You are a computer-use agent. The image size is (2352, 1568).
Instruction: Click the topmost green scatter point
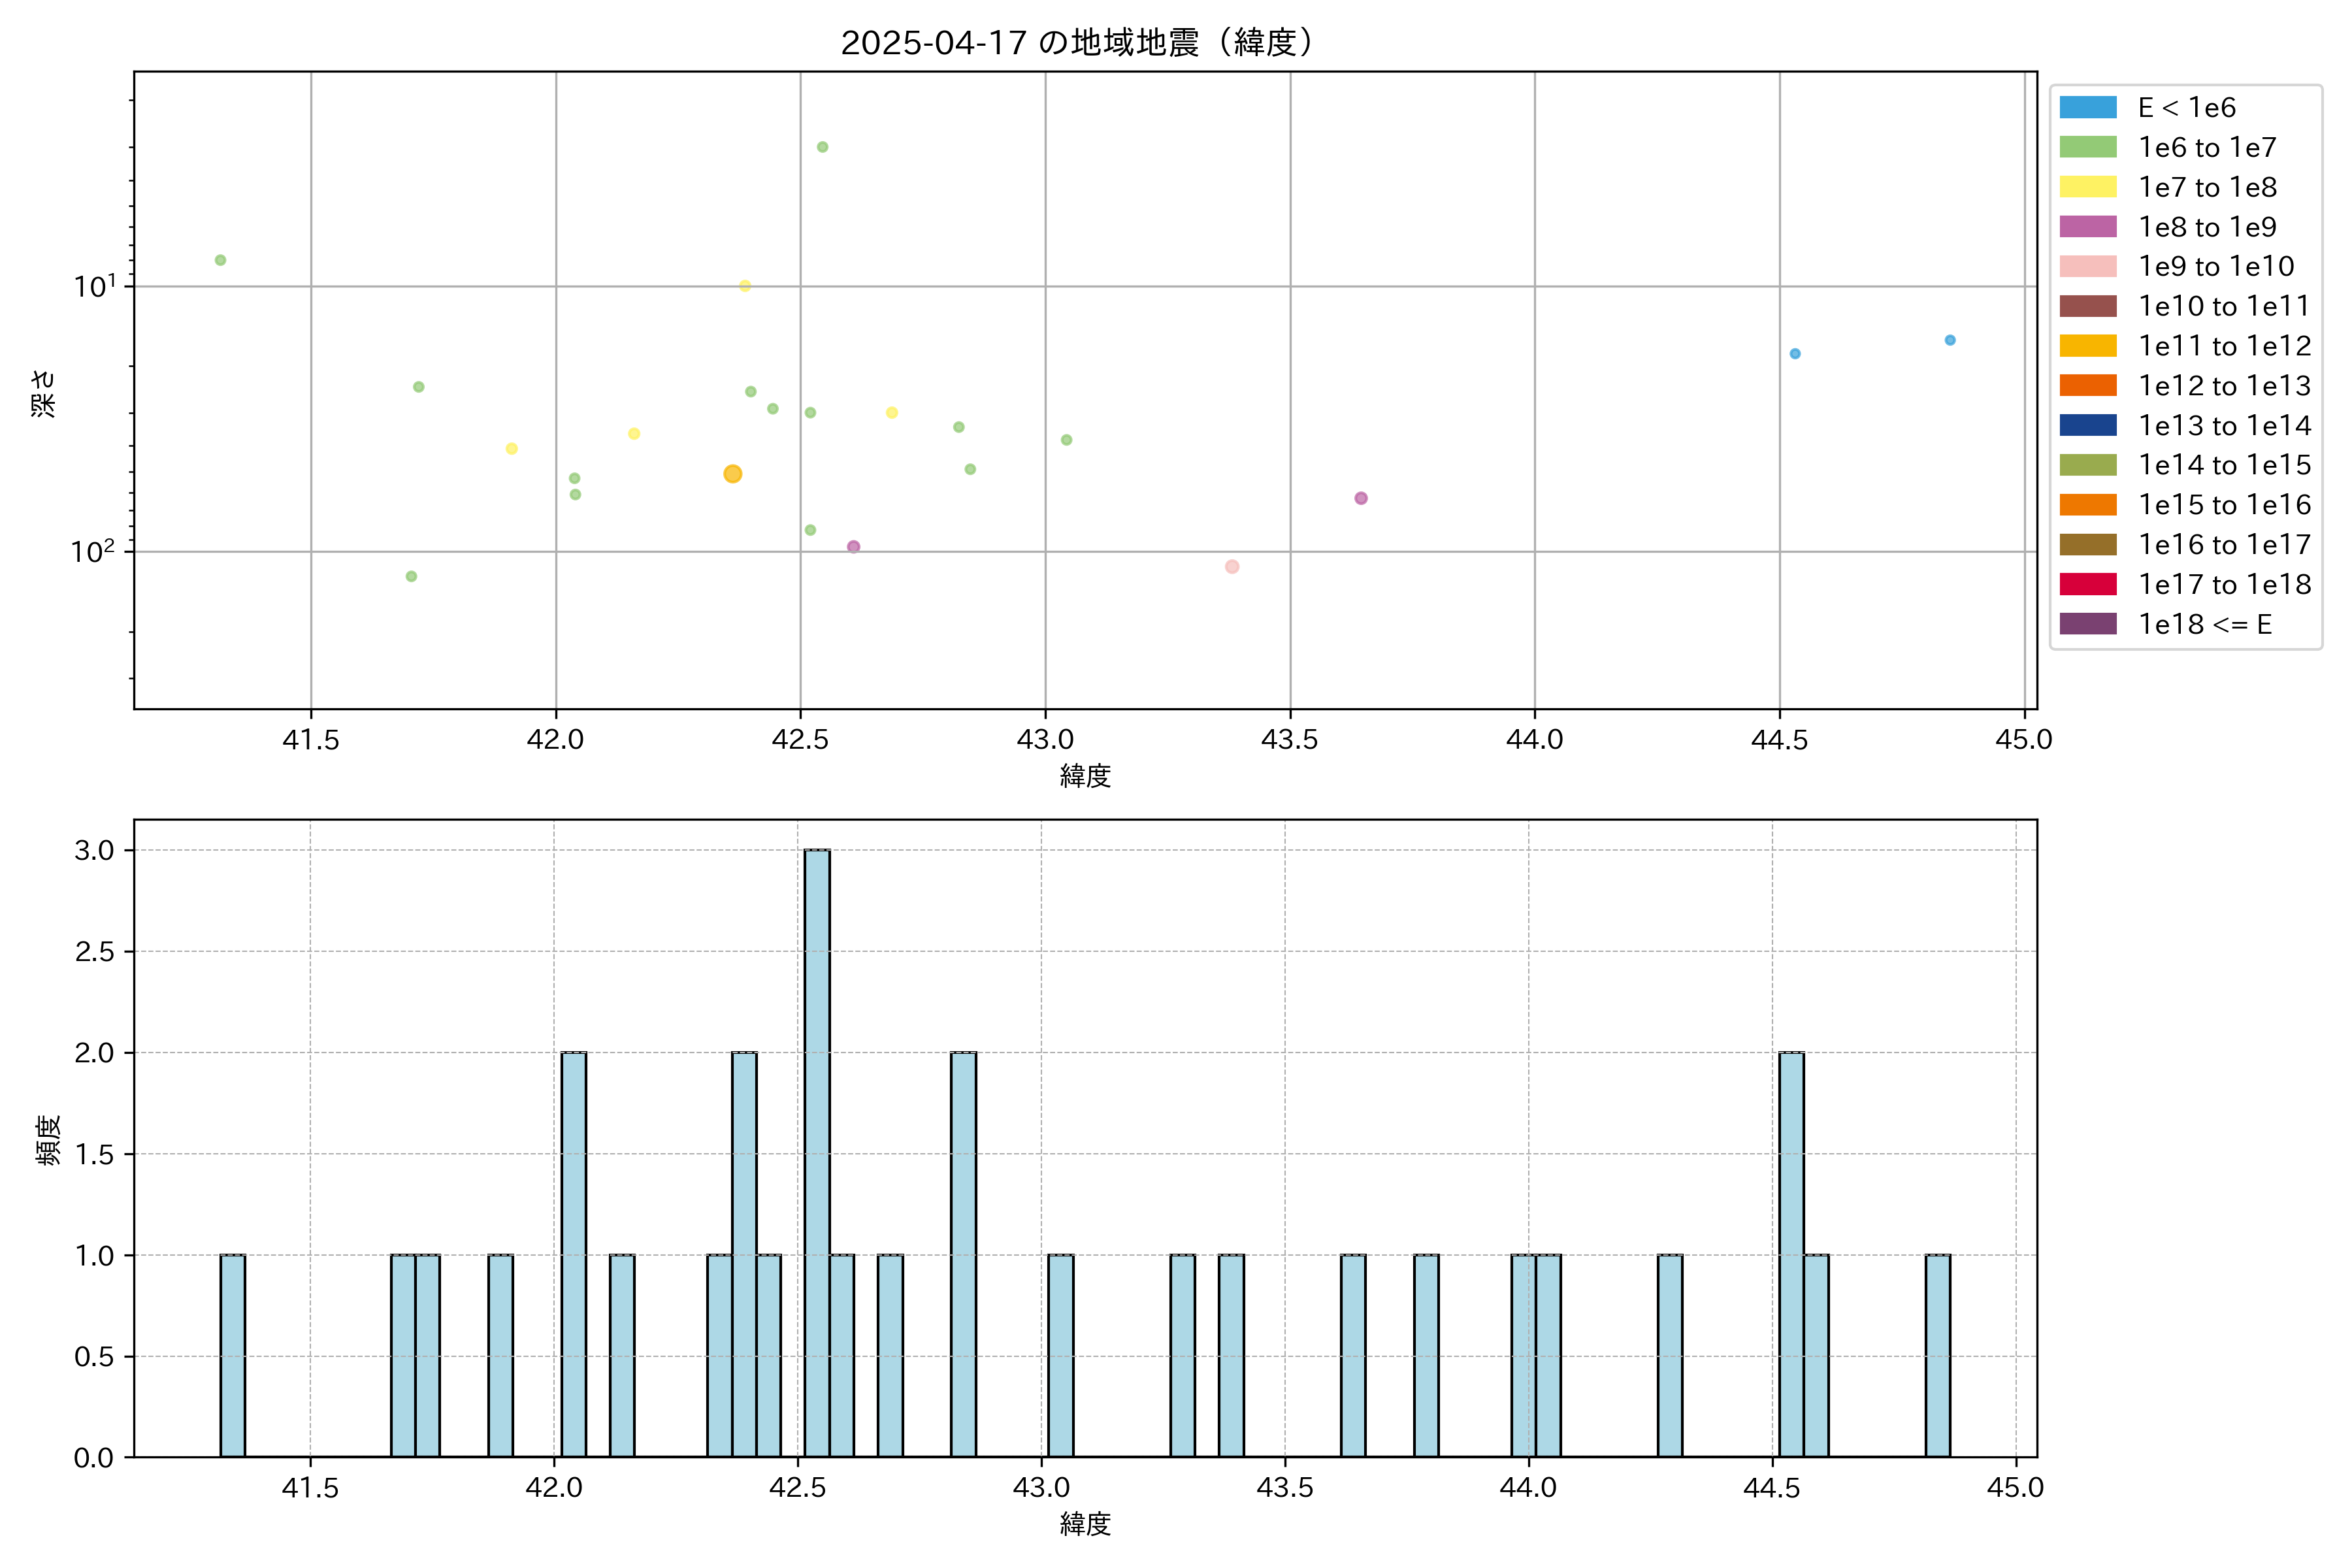click(x=822, y=147)
